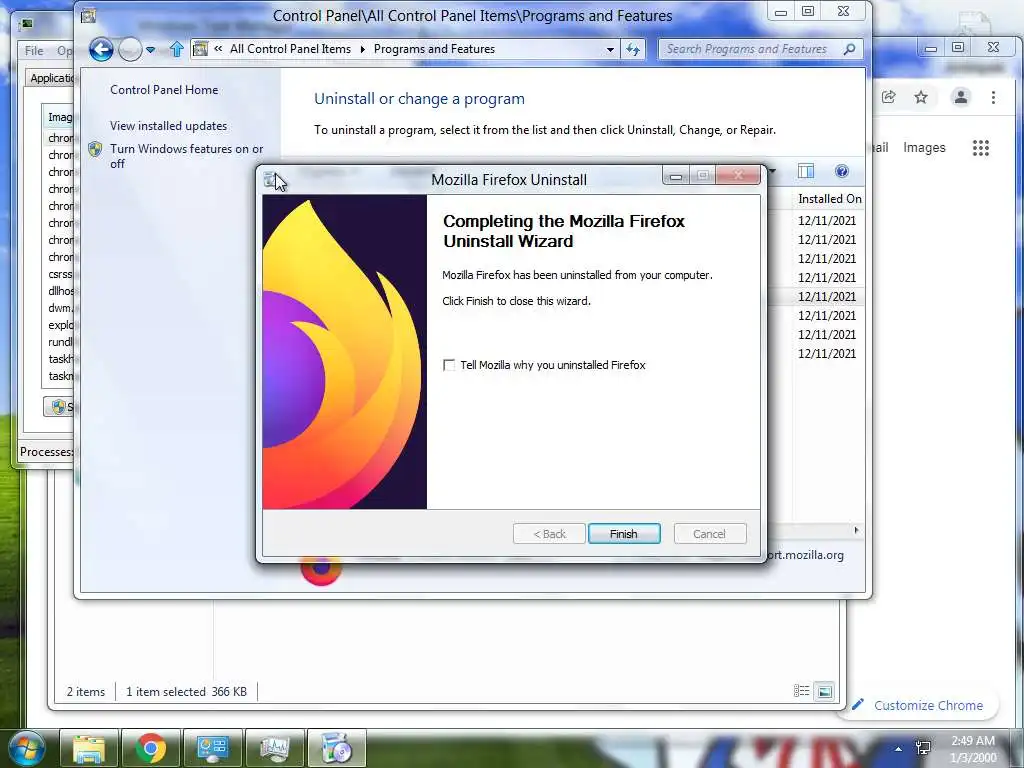Expand the address bar history dropdown

(x=610, y=50)
